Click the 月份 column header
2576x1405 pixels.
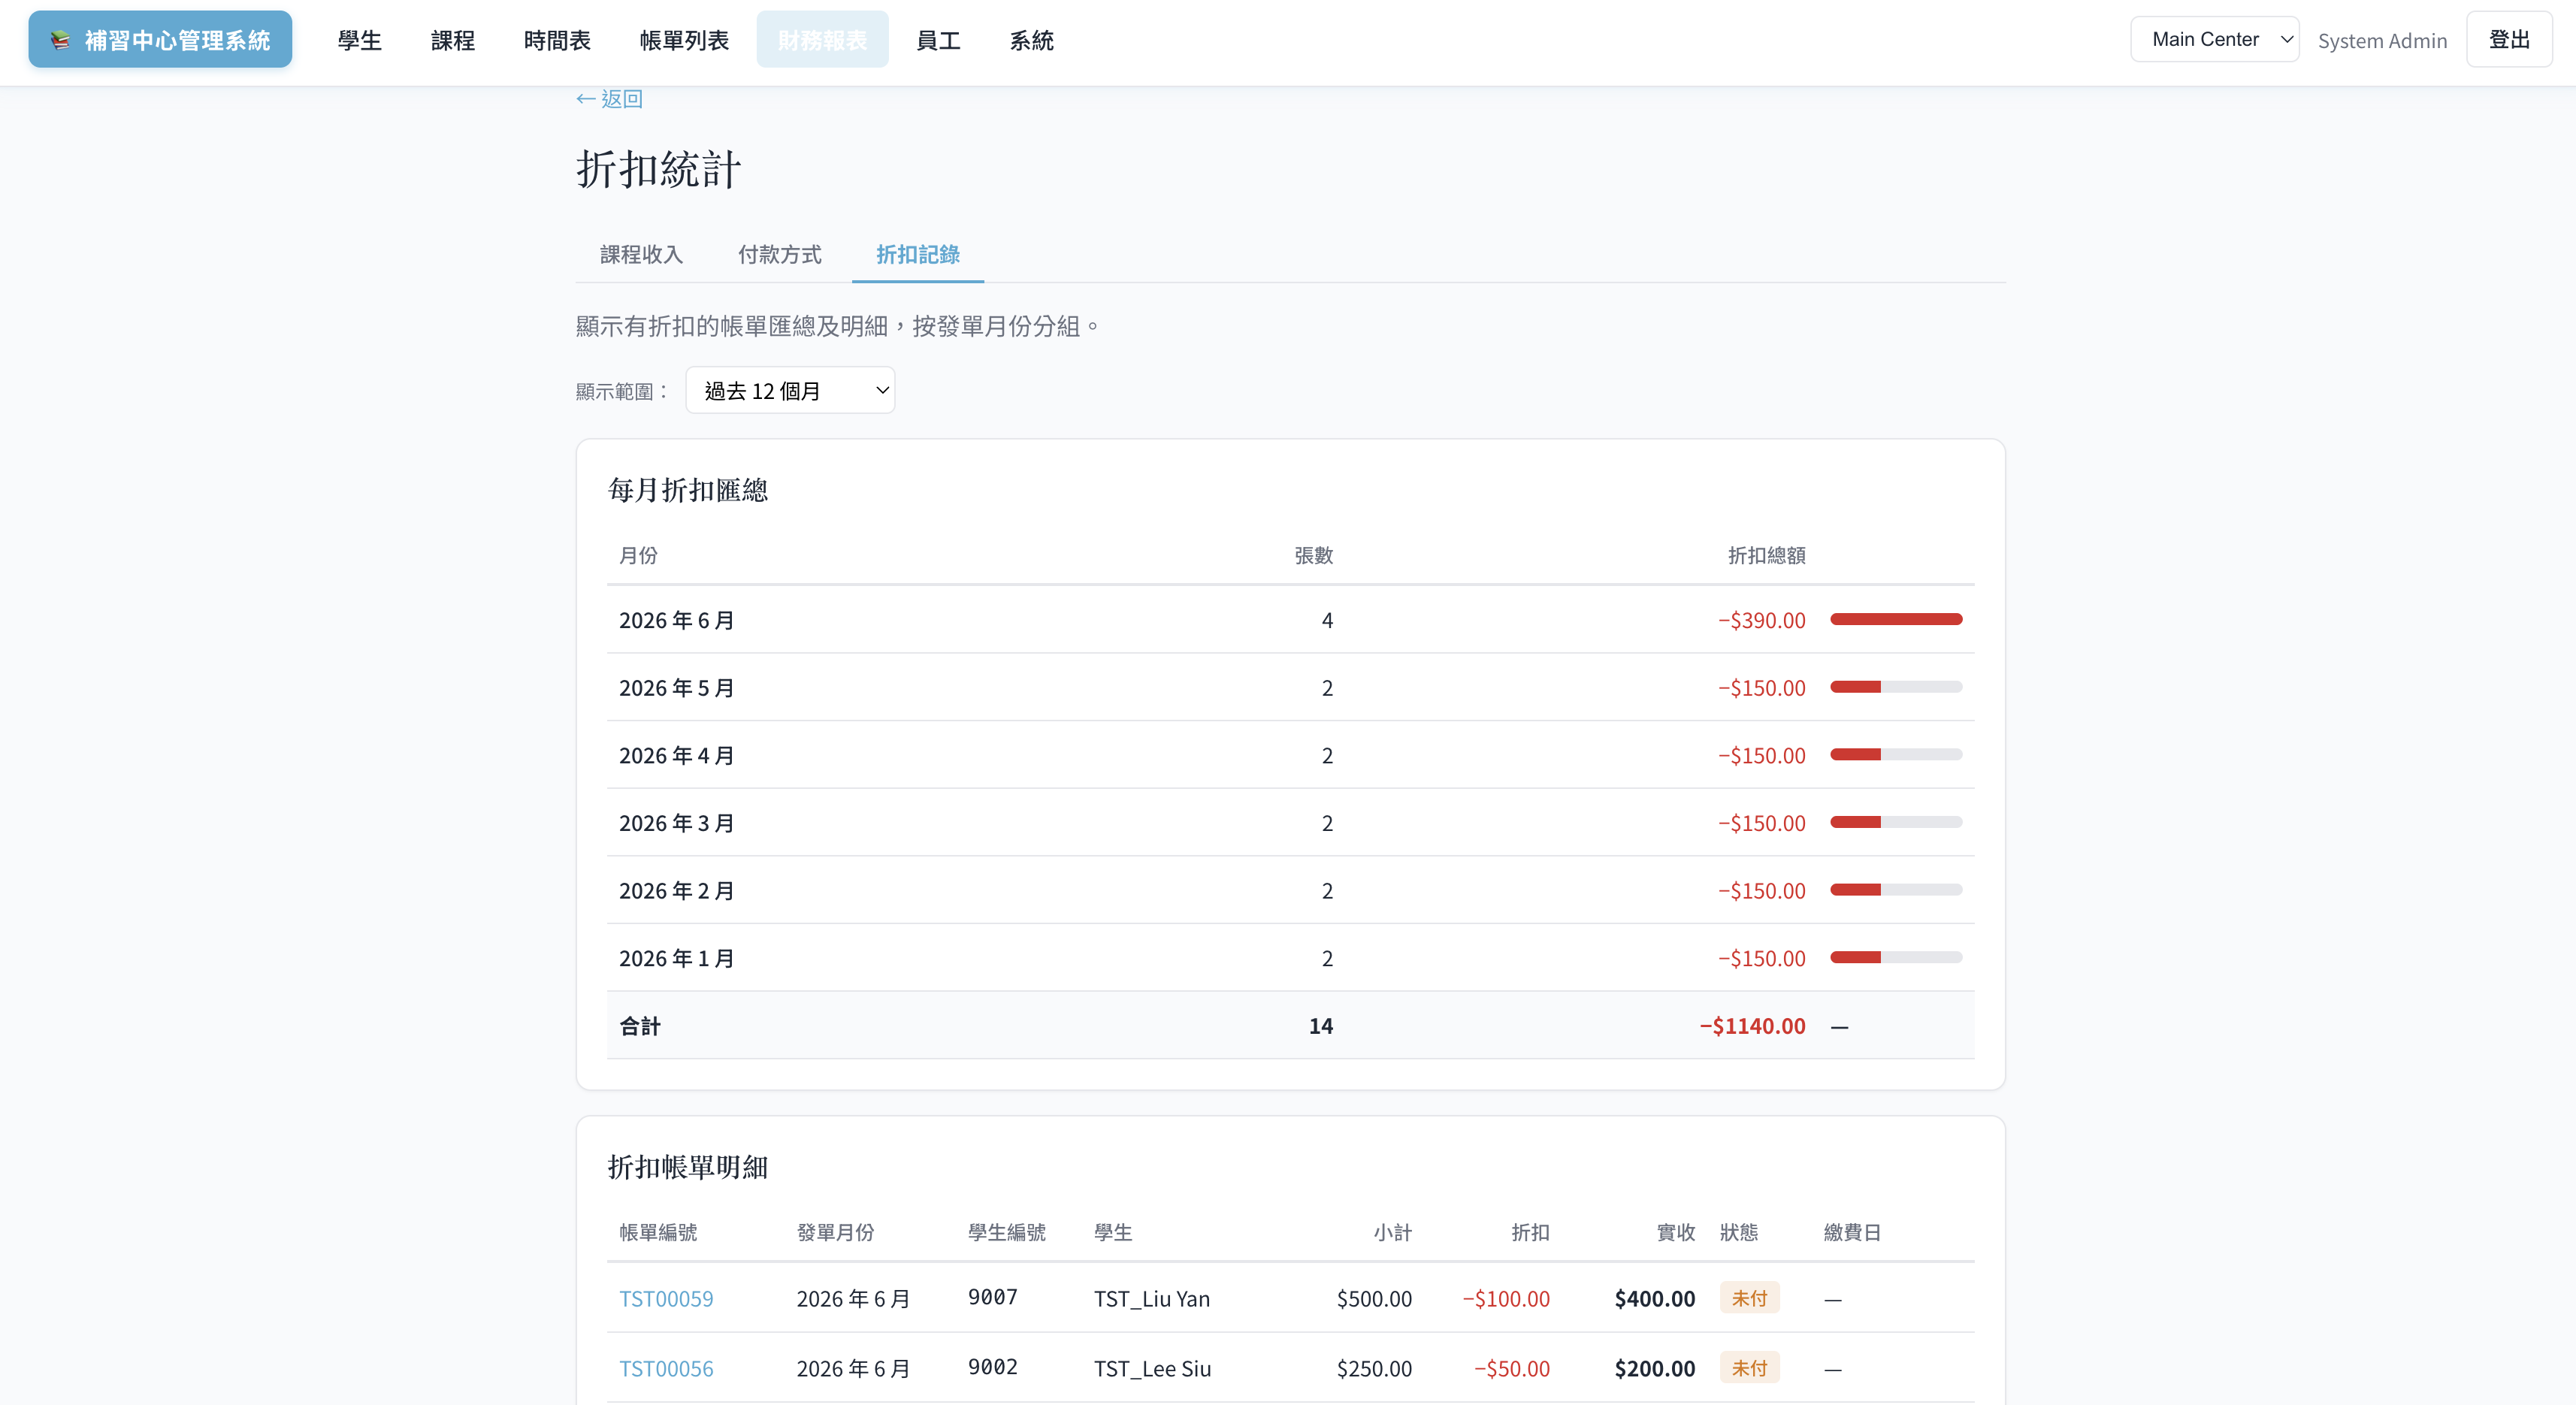pos(638,556)
